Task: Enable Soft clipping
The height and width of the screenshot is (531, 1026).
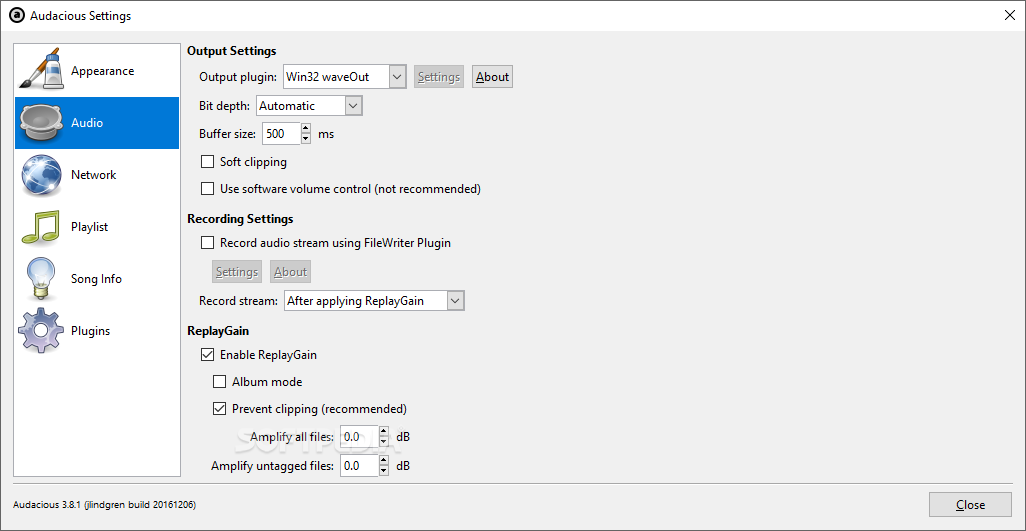Action: pos(207,162)
